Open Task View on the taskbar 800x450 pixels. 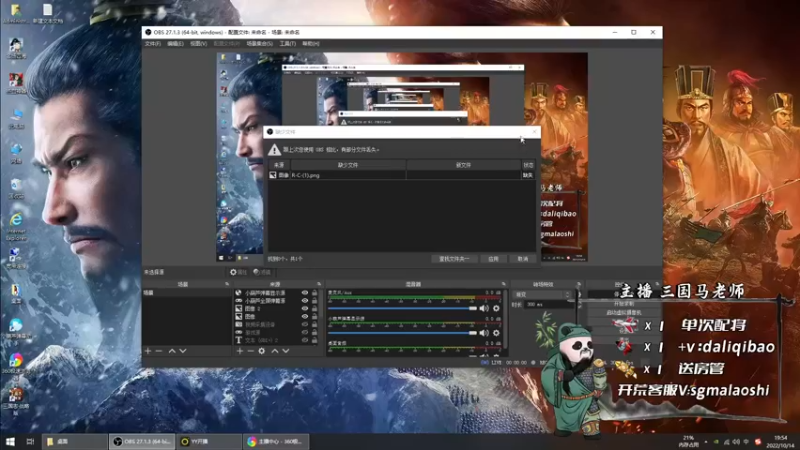30,441
